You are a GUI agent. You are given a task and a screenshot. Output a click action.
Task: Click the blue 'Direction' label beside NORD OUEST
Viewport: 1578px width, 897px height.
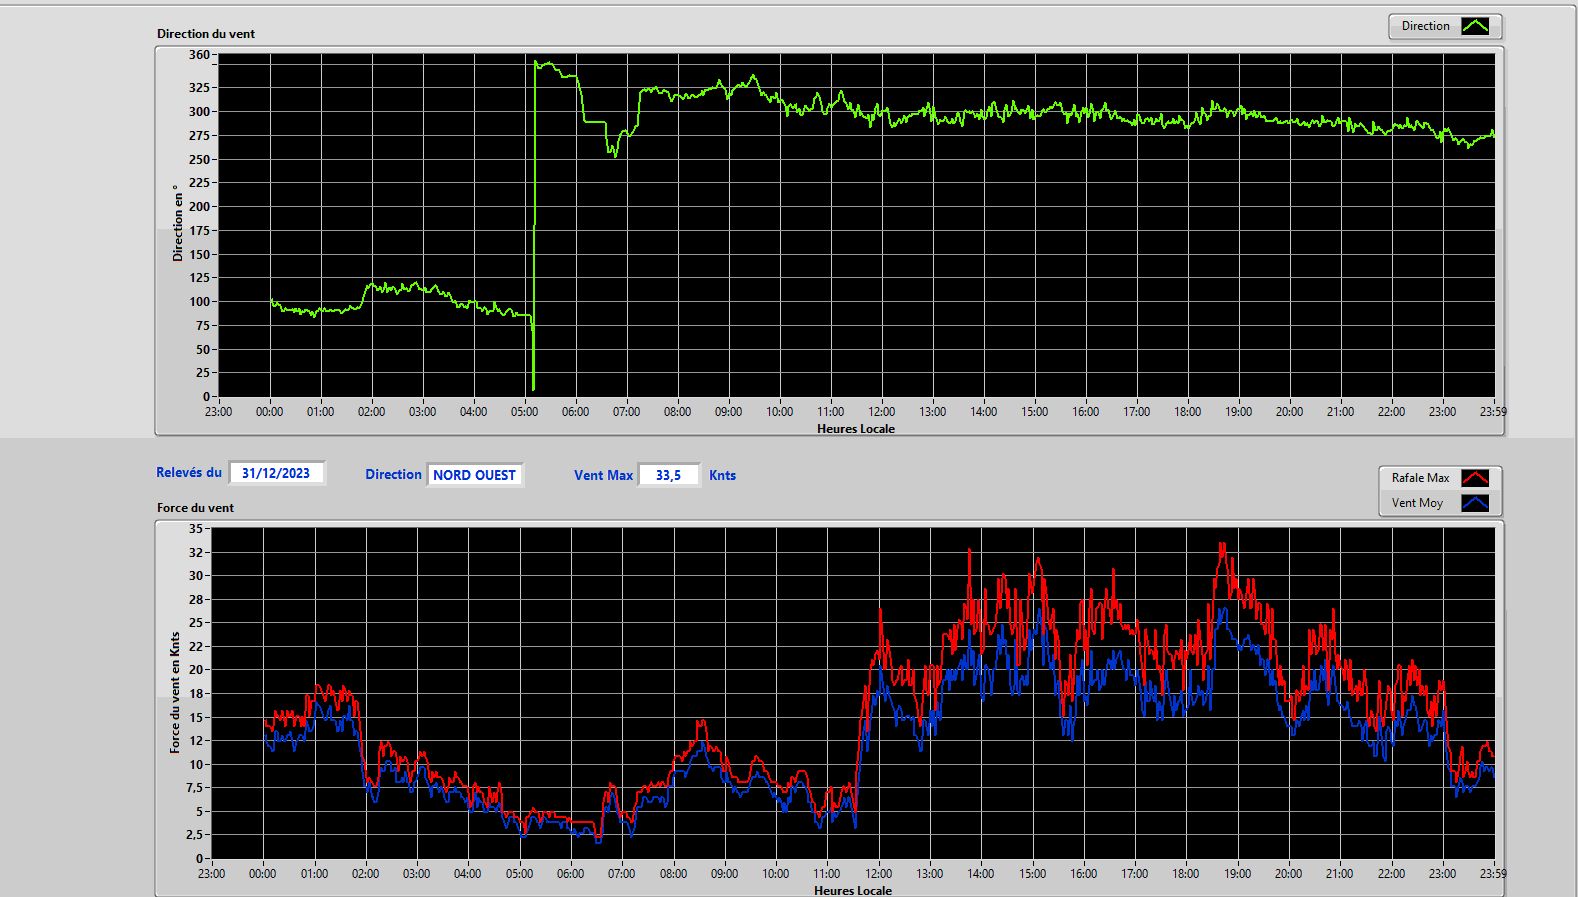click(393, 475)
